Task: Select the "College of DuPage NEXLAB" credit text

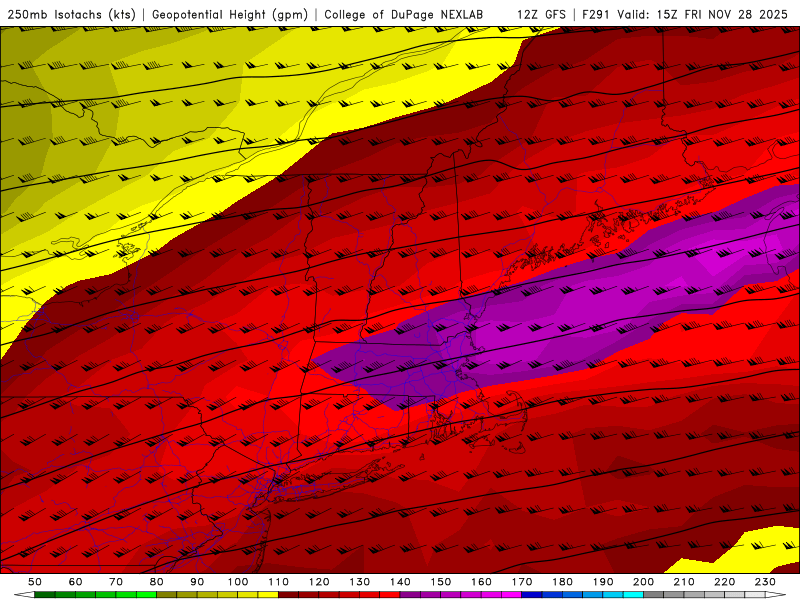Action: [404, 14]
